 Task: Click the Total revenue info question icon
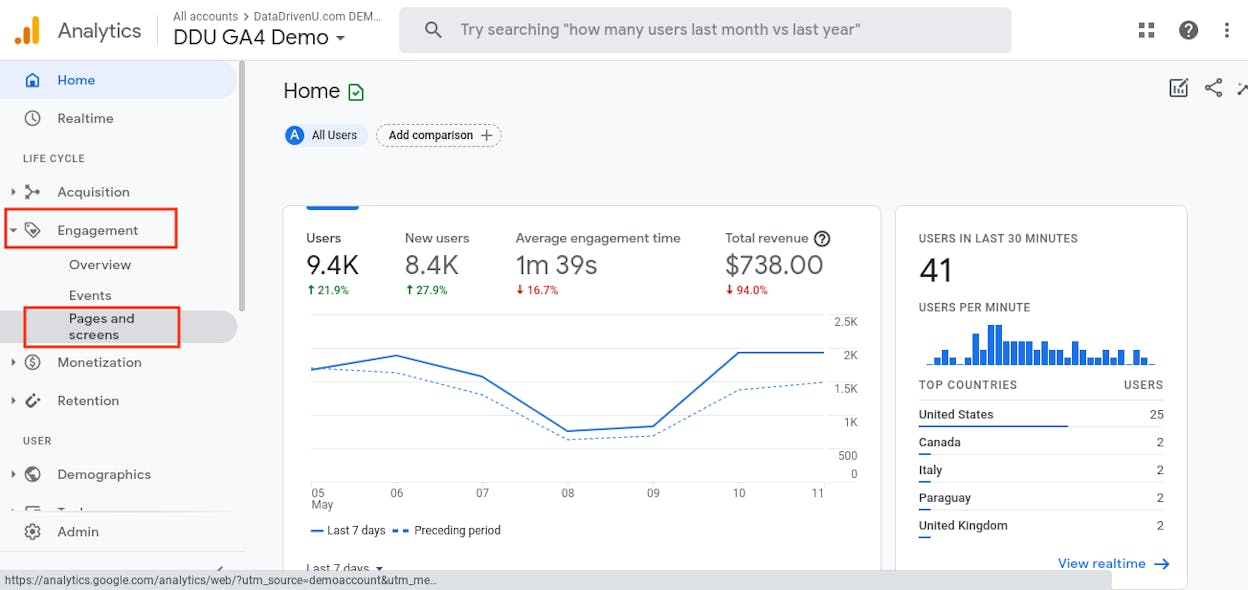822,238
